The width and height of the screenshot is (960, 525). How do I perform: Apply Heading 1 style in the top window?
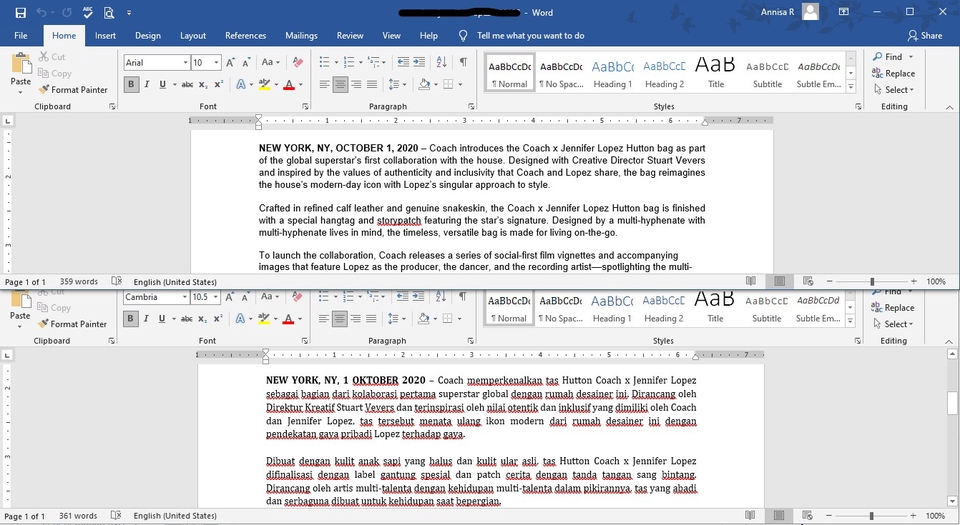(612, 73)
